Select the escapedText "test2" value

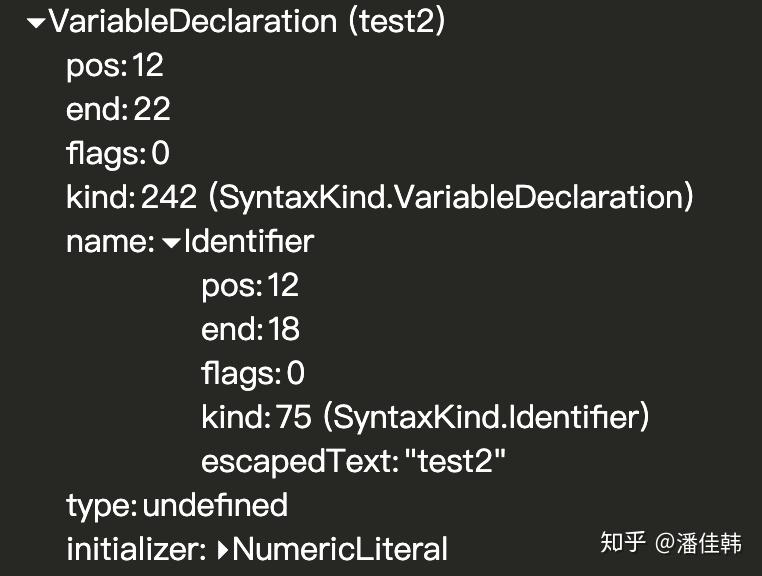click(455, 462)
